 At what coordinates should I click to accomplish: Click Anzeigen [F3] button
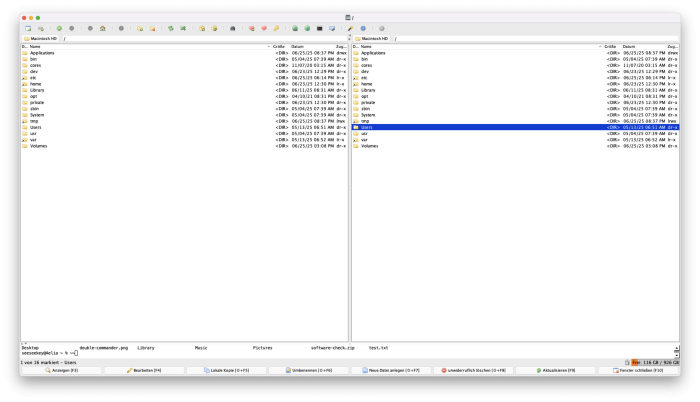tap(62, 370)
